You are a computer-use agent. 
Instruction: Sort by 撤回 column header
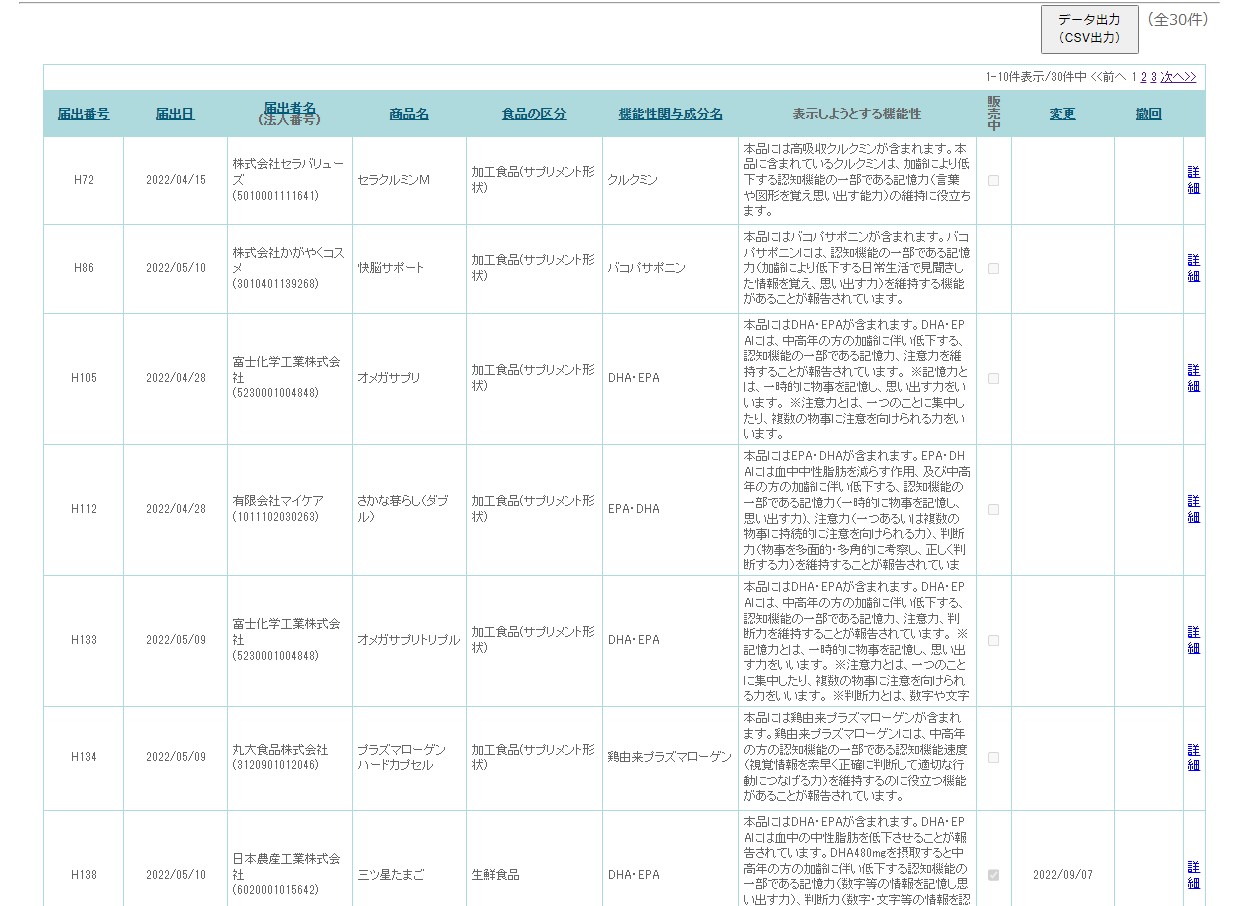[x=1148, y=114]
